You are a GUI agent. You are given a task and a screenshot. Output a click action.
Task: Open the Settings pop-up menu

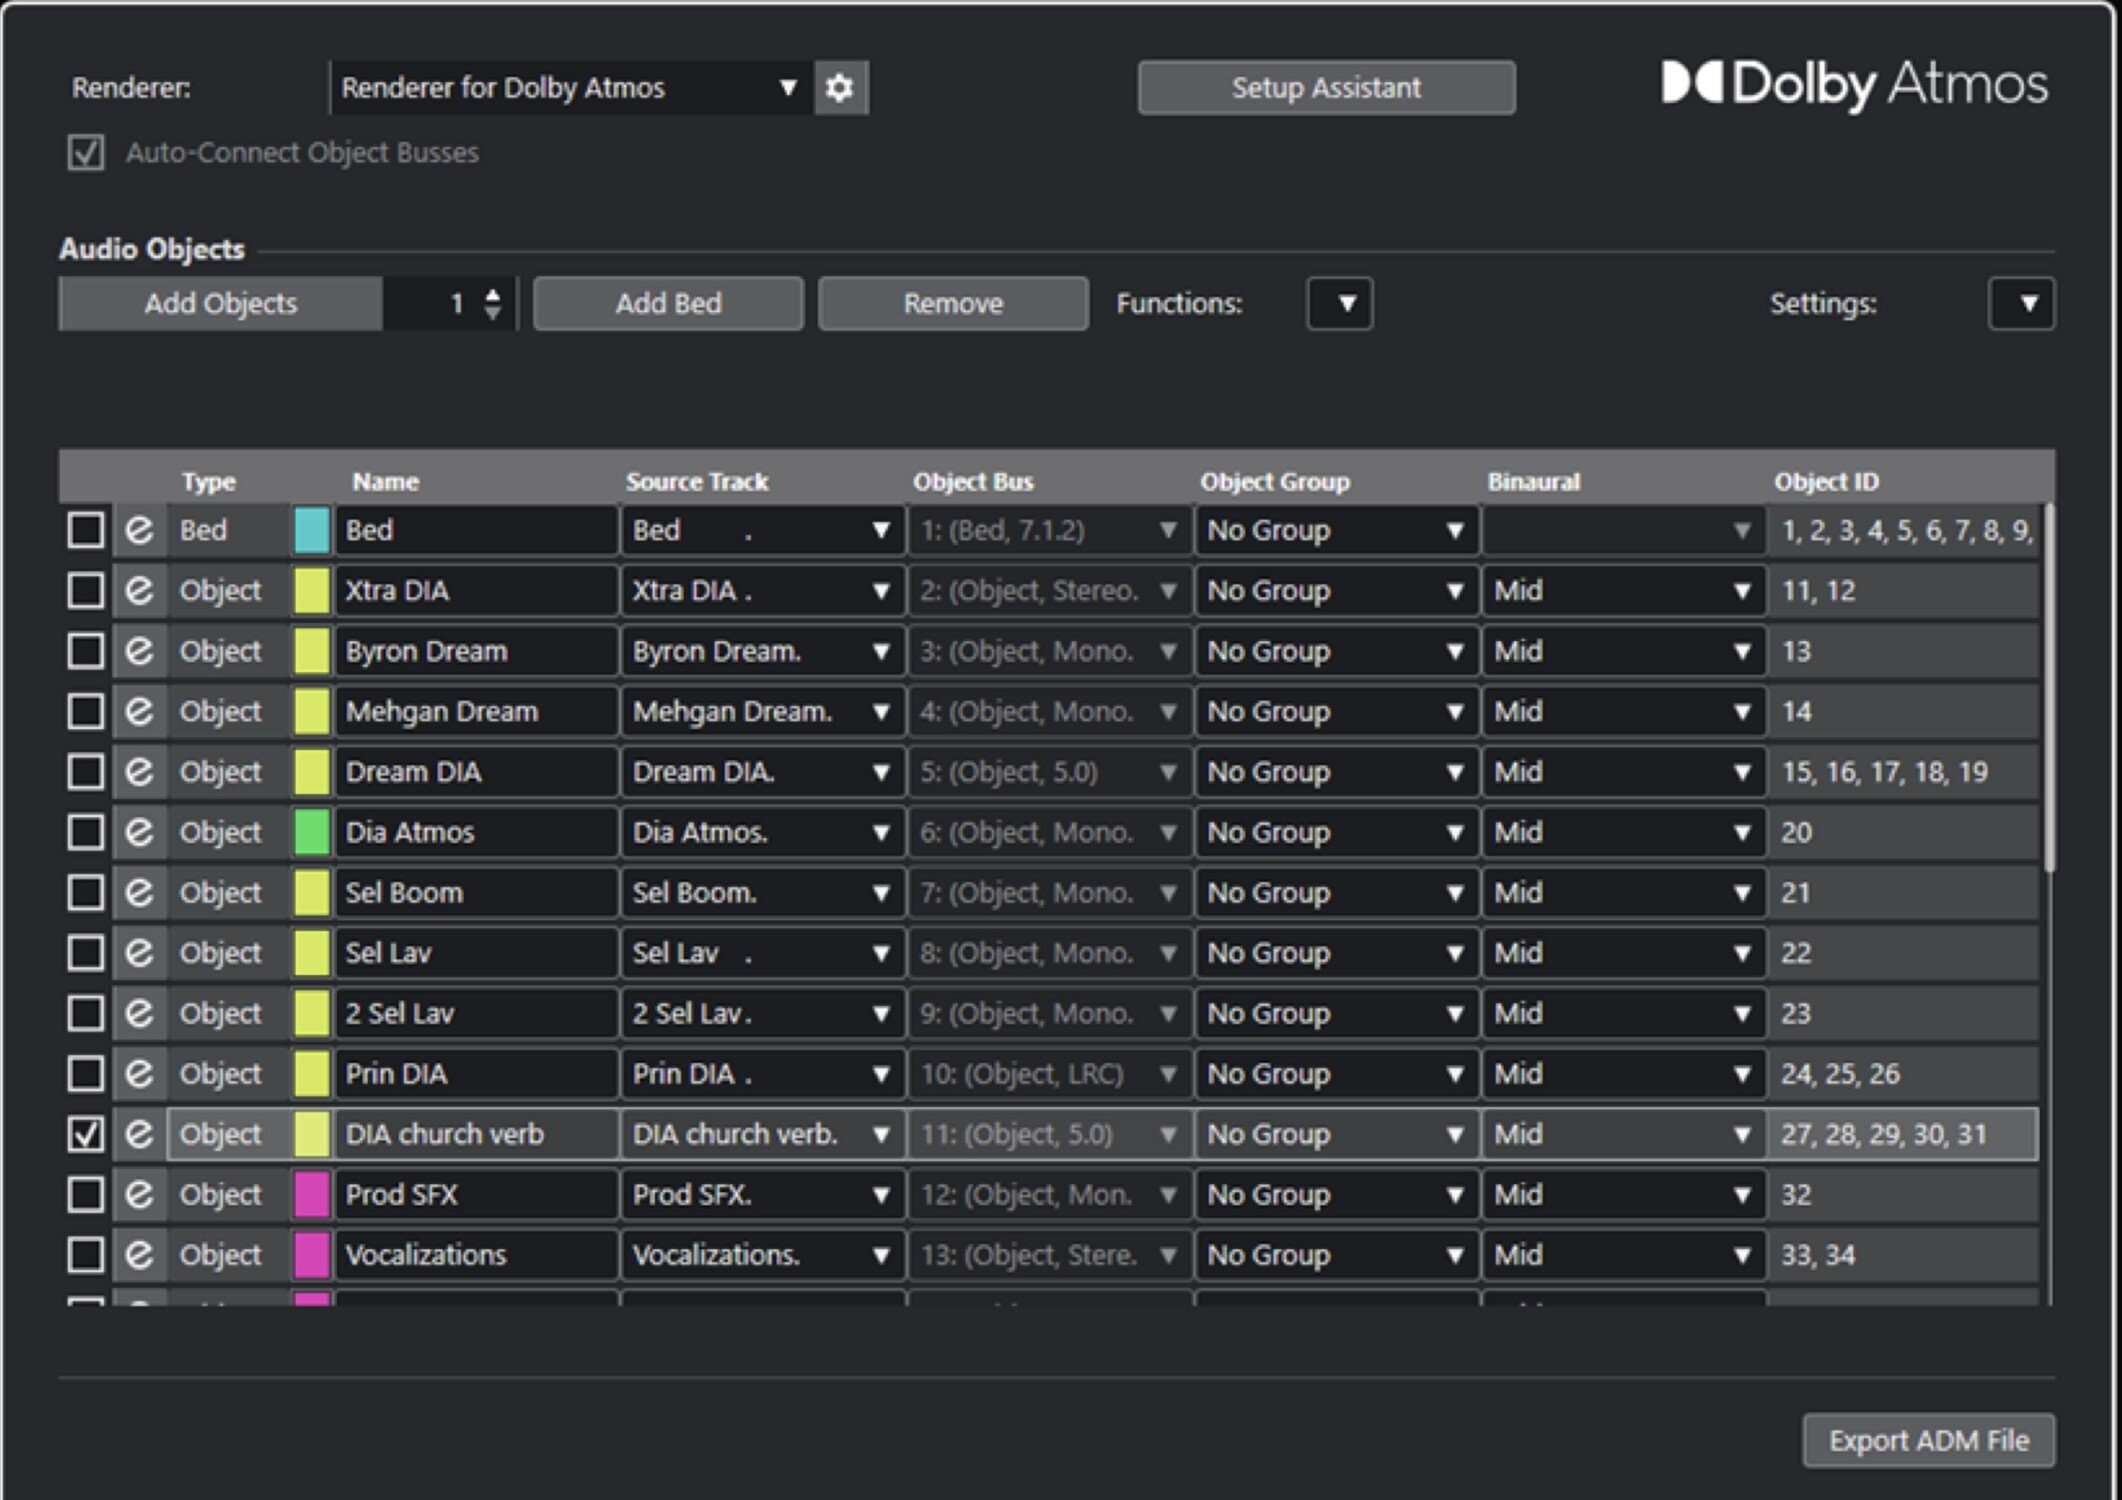point(2021,304)
